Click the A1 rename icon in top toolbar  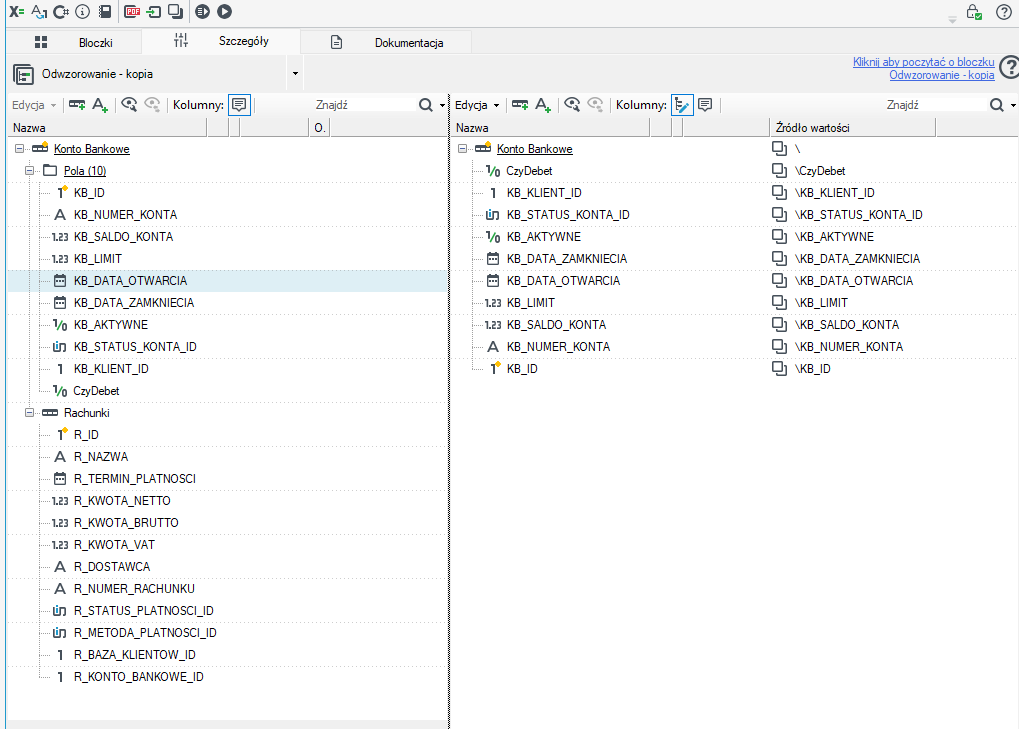click(39, 11)
